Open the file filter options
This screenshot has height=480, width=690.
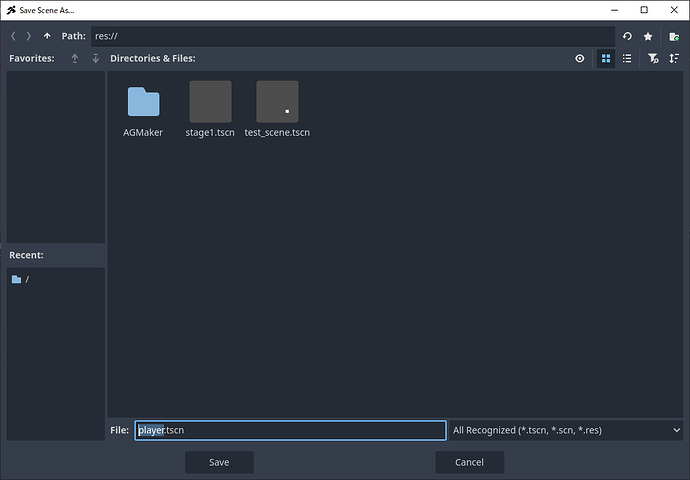652,59
